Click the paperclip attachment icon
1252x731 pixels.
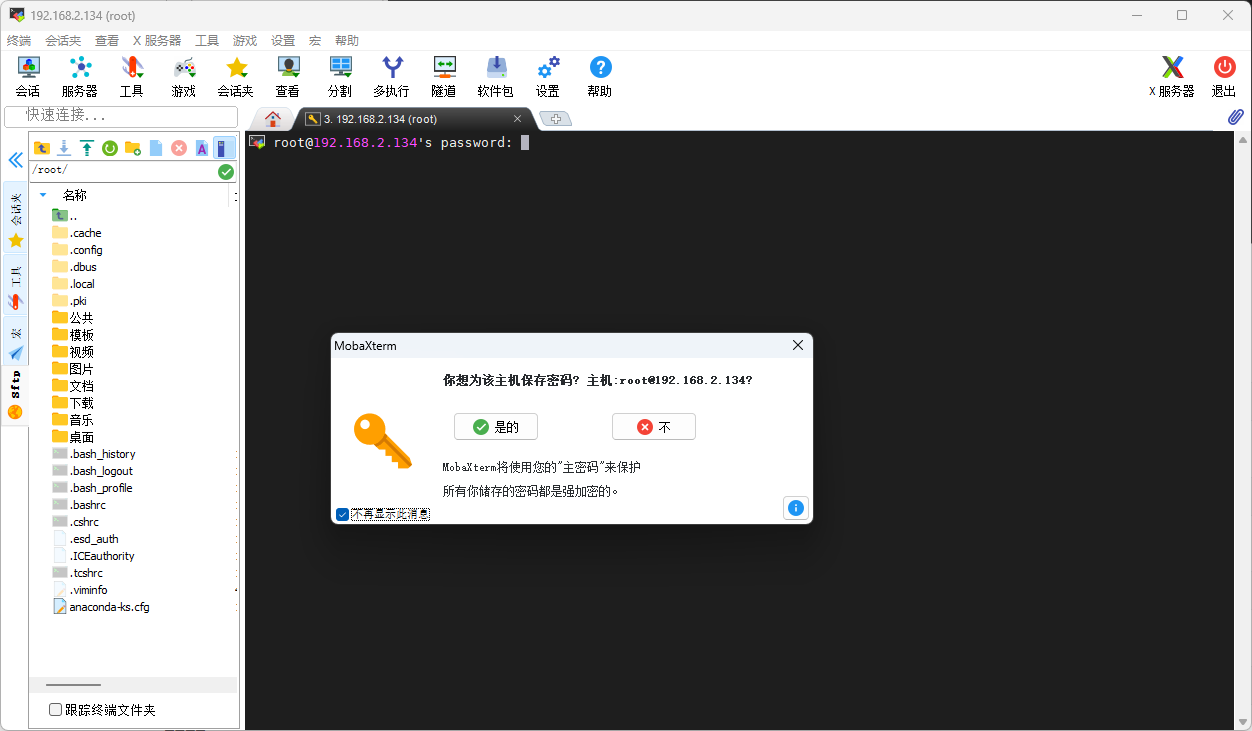tap(1236, 117)
